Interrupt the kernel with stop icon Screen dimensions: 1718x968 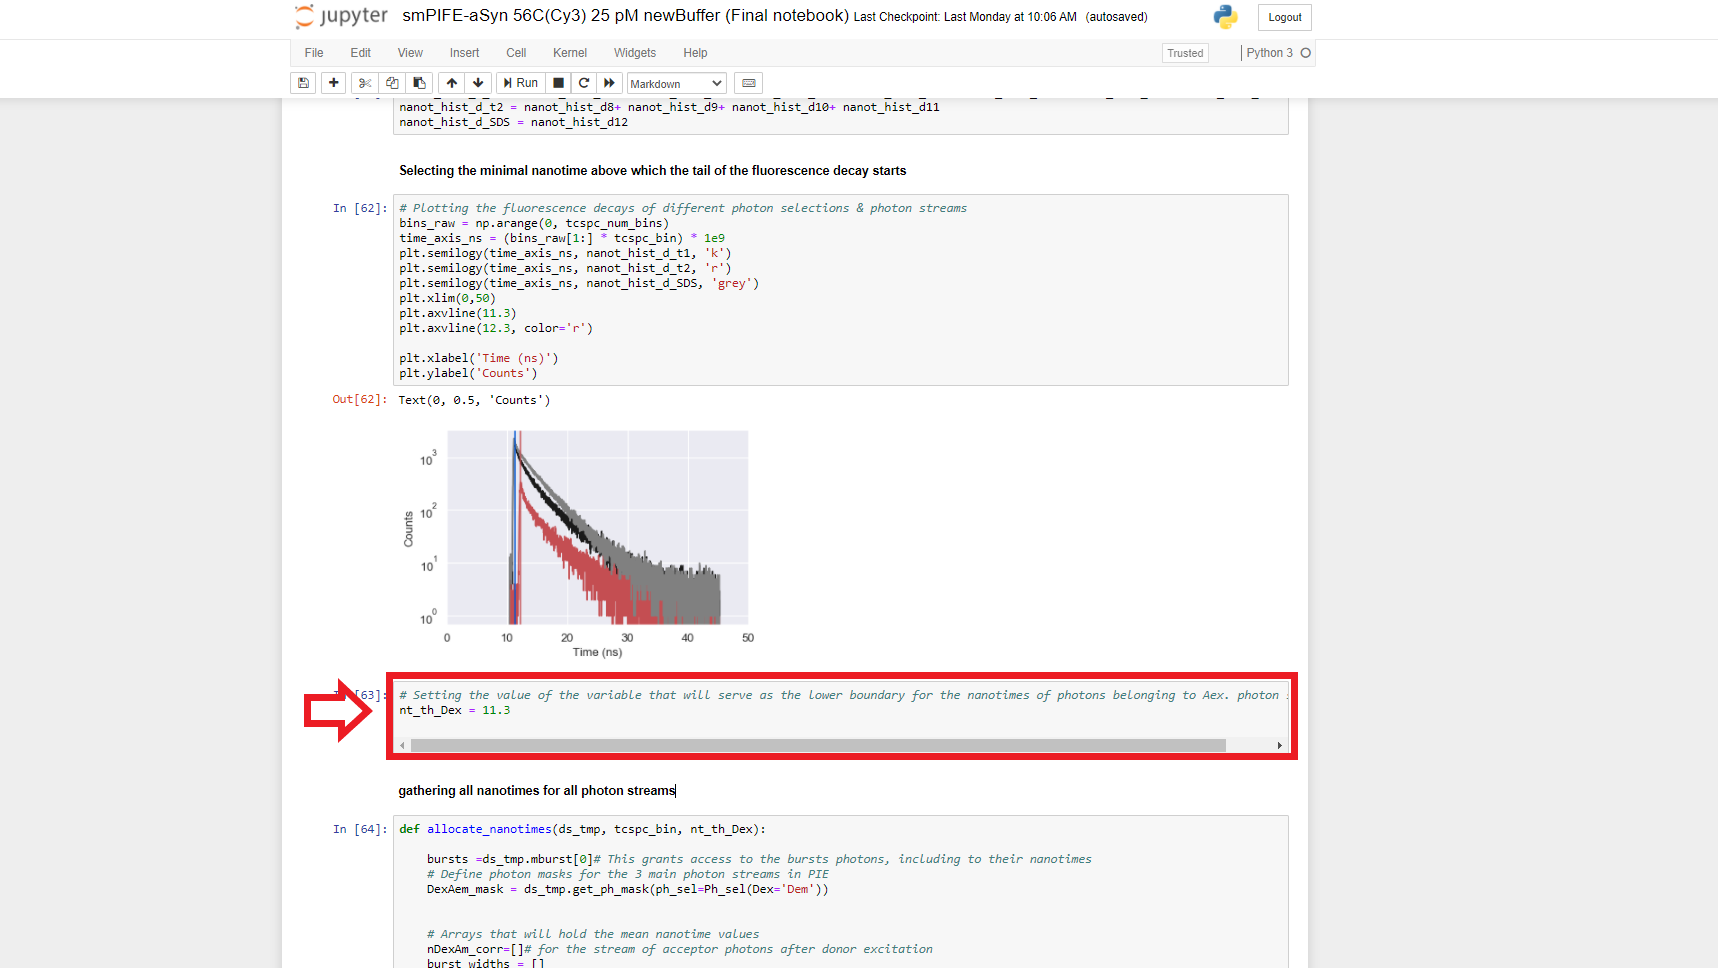[559, 83]
